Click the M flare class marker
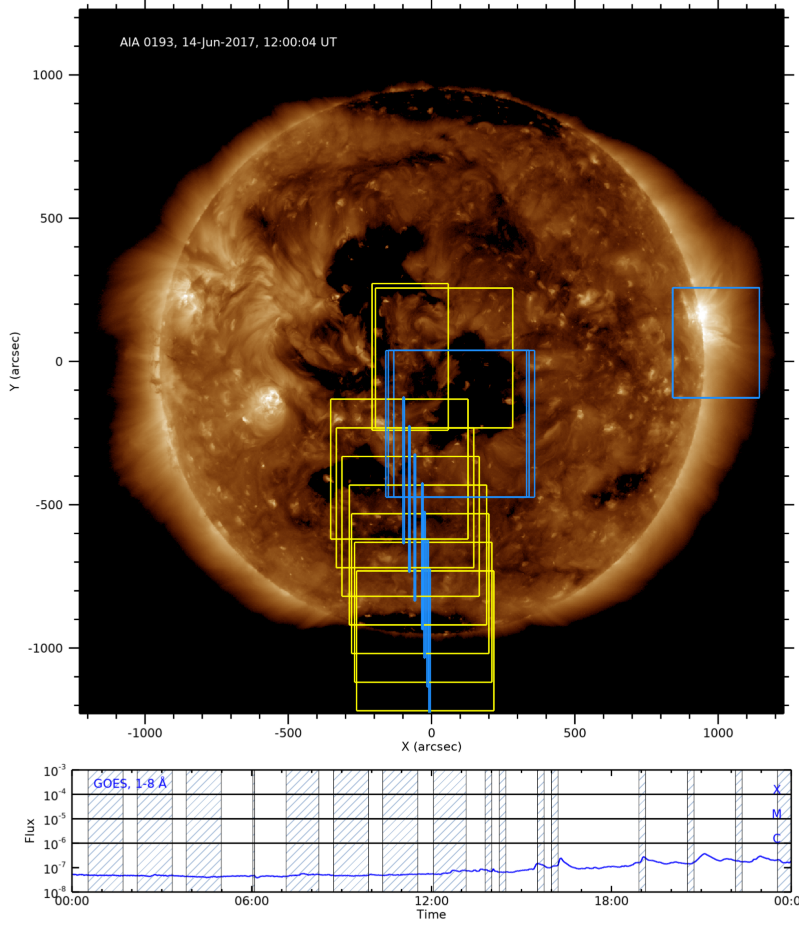This screenshot has width=799, height=939. point(777,814)
